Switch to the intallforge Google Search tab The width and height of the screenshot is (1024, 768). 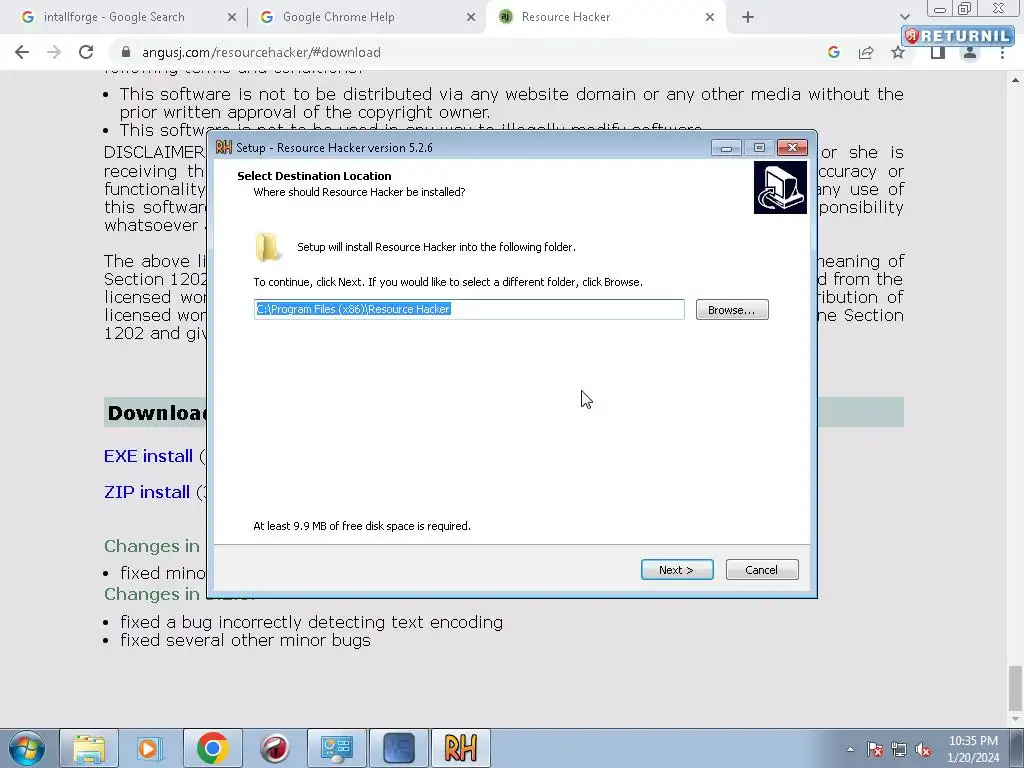pyautogui.click(x=114, y=17)
